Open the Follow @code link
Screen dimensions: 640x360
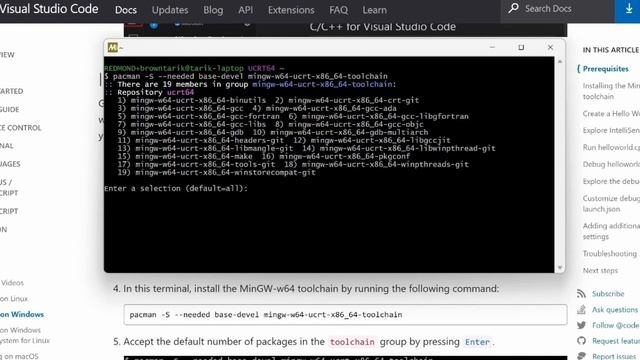(616, 325)
